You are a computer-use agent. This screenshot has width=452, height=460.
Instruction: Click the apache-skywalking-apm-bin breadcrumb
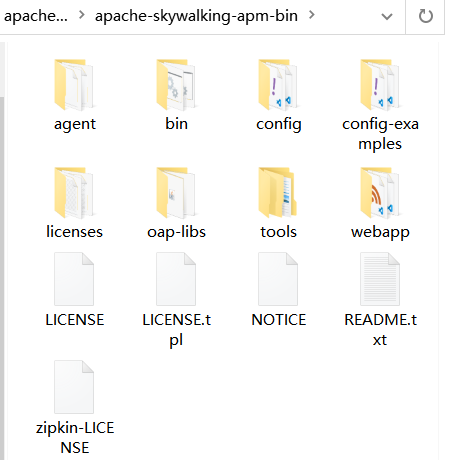point(196,16)
